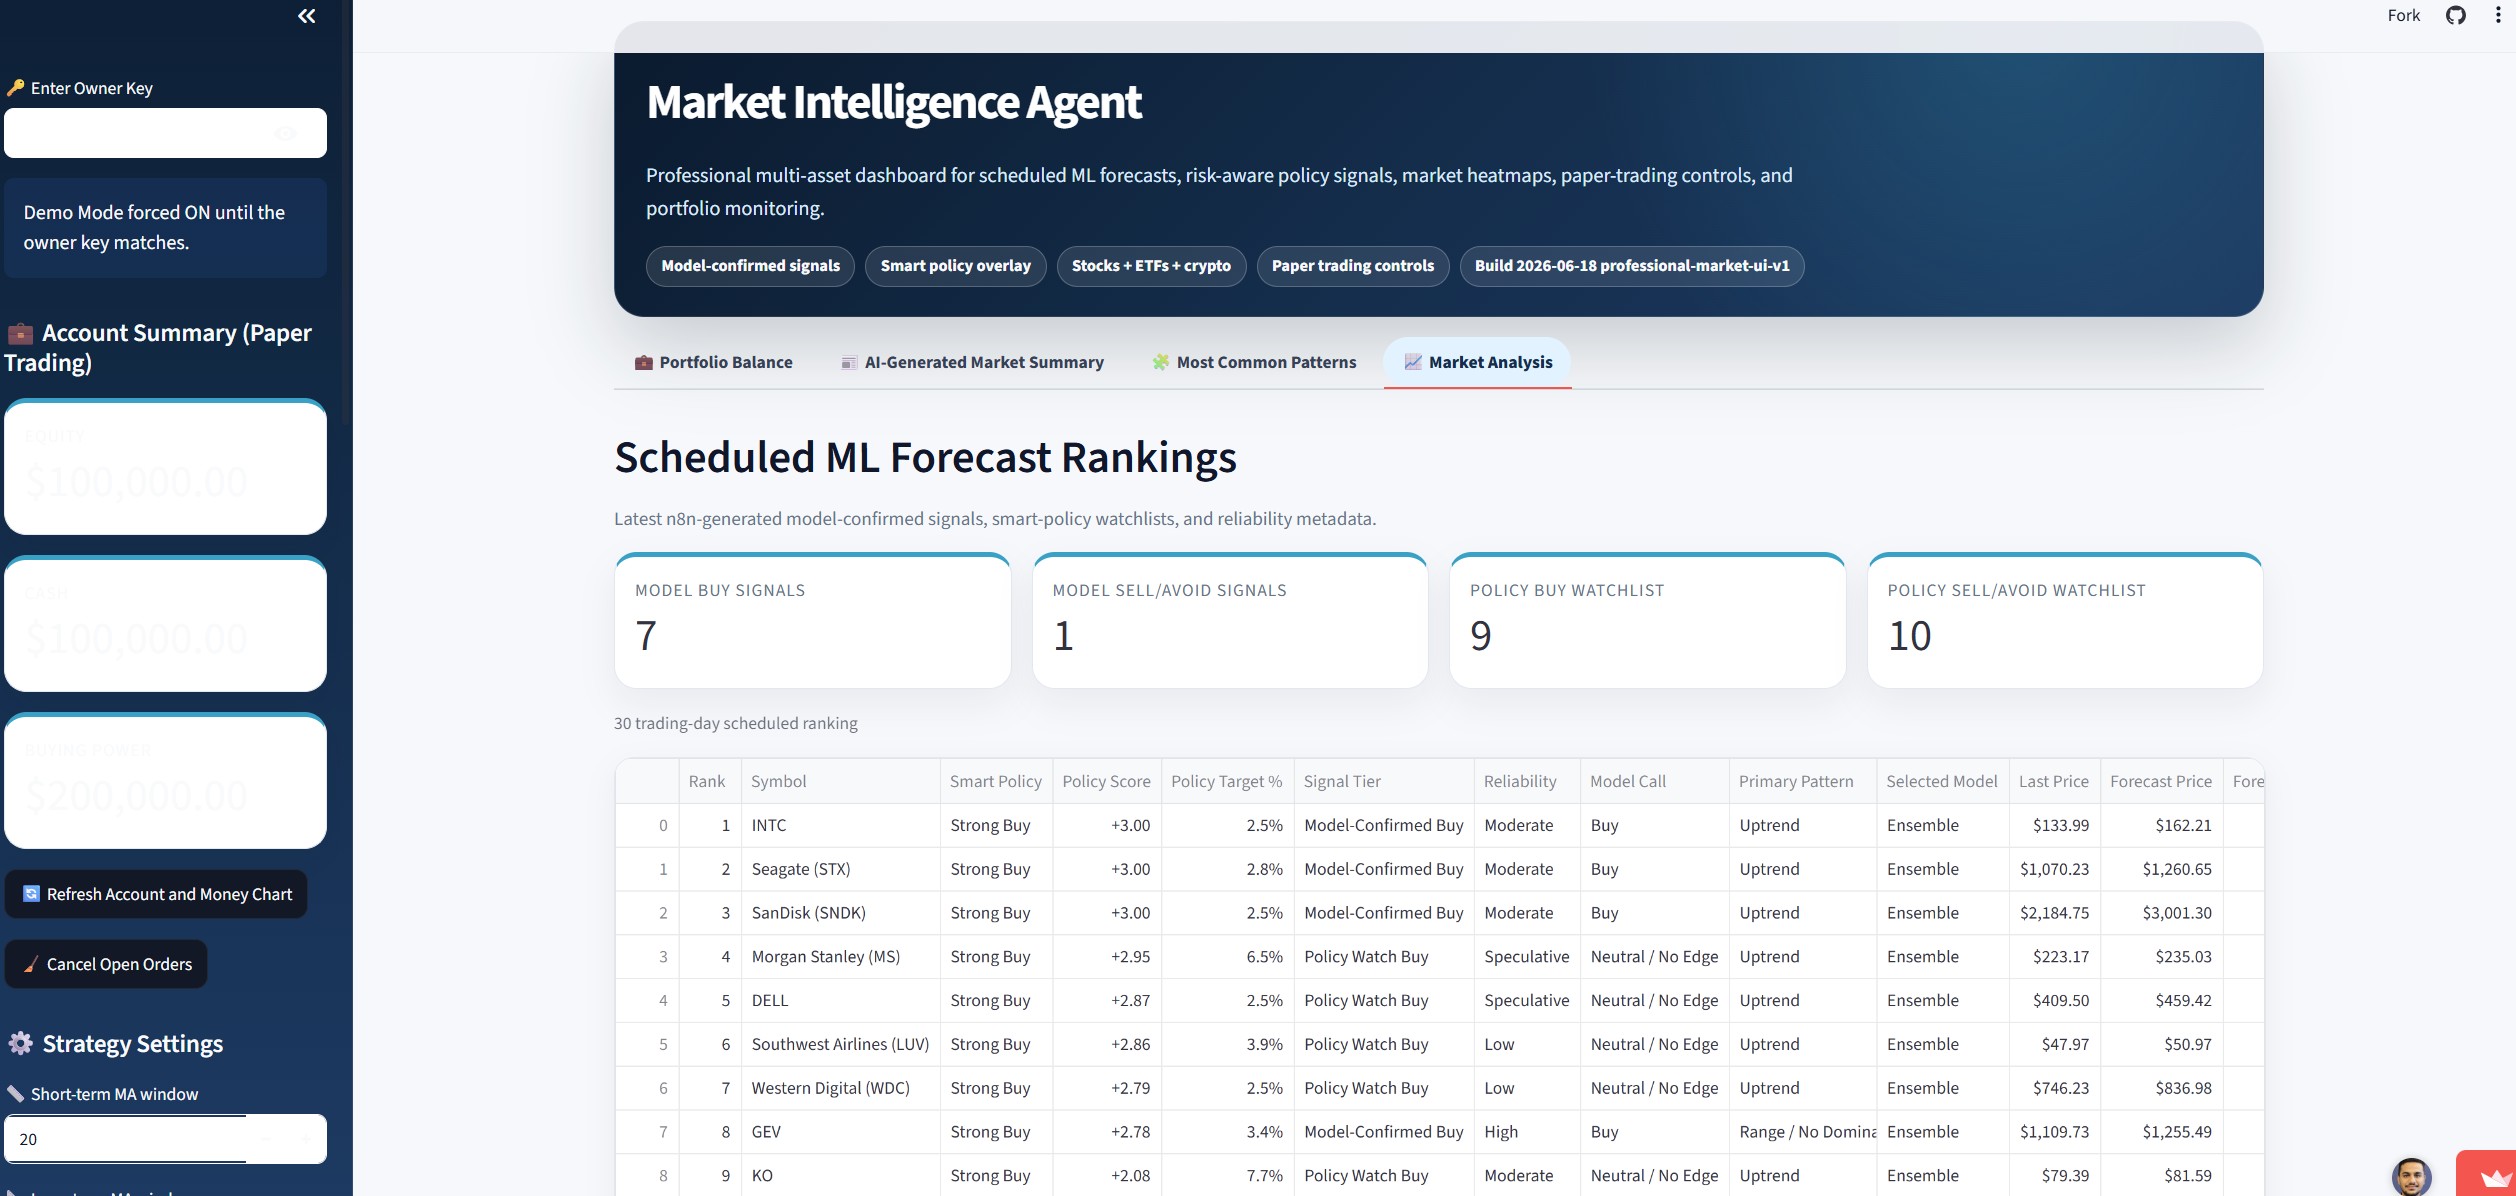Click the Model Sell/Avoid Signals metric card

1230,620
